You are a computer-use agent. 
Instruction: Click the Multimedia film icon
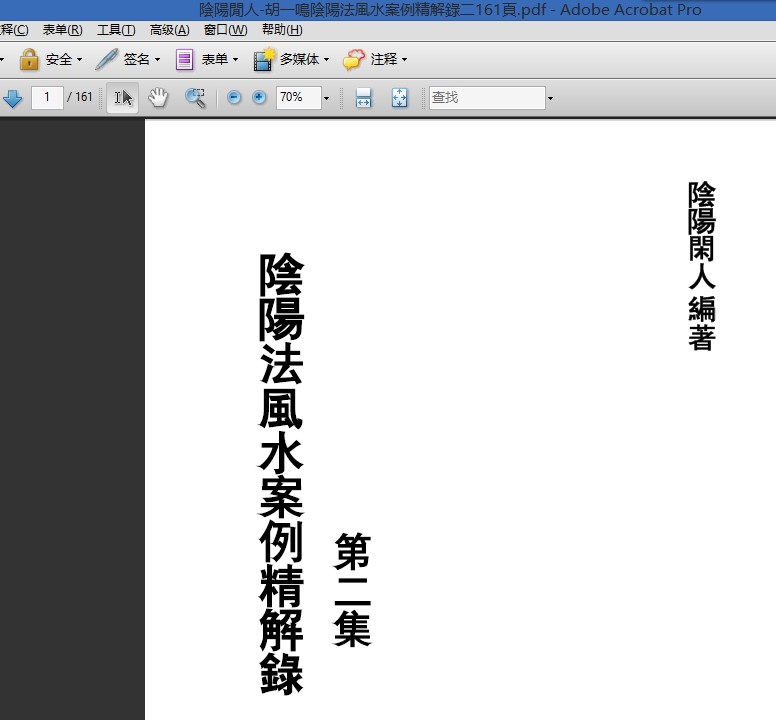click(263, 59)
